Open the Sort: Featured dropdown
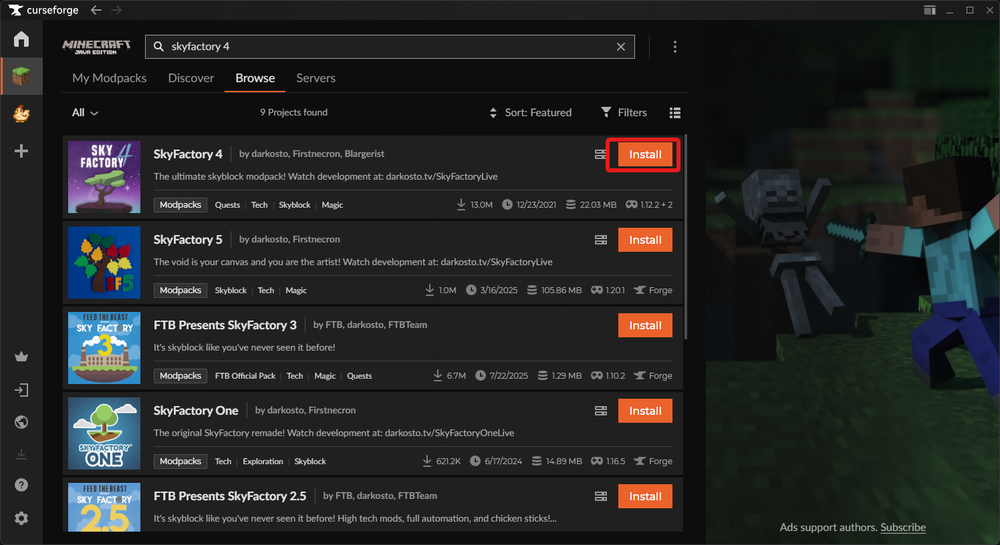 tap(530, 113)
